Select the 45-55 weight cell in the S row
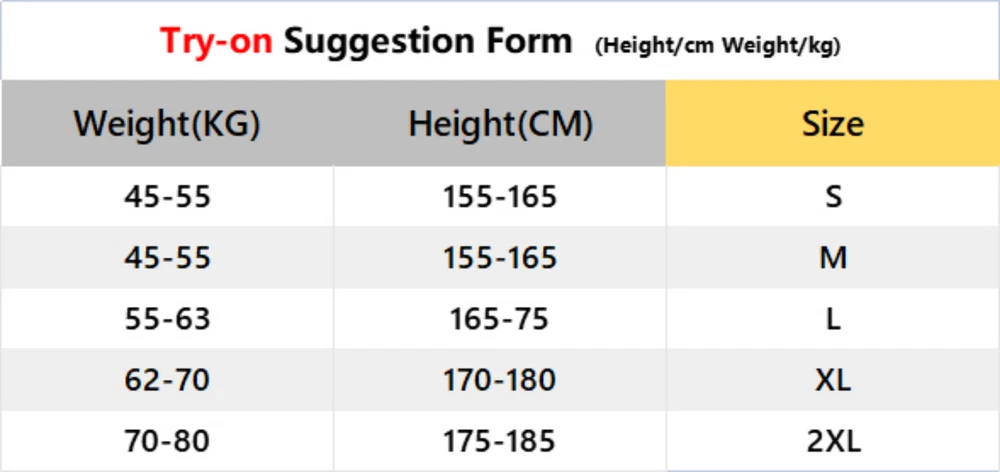 coord(167,197)
